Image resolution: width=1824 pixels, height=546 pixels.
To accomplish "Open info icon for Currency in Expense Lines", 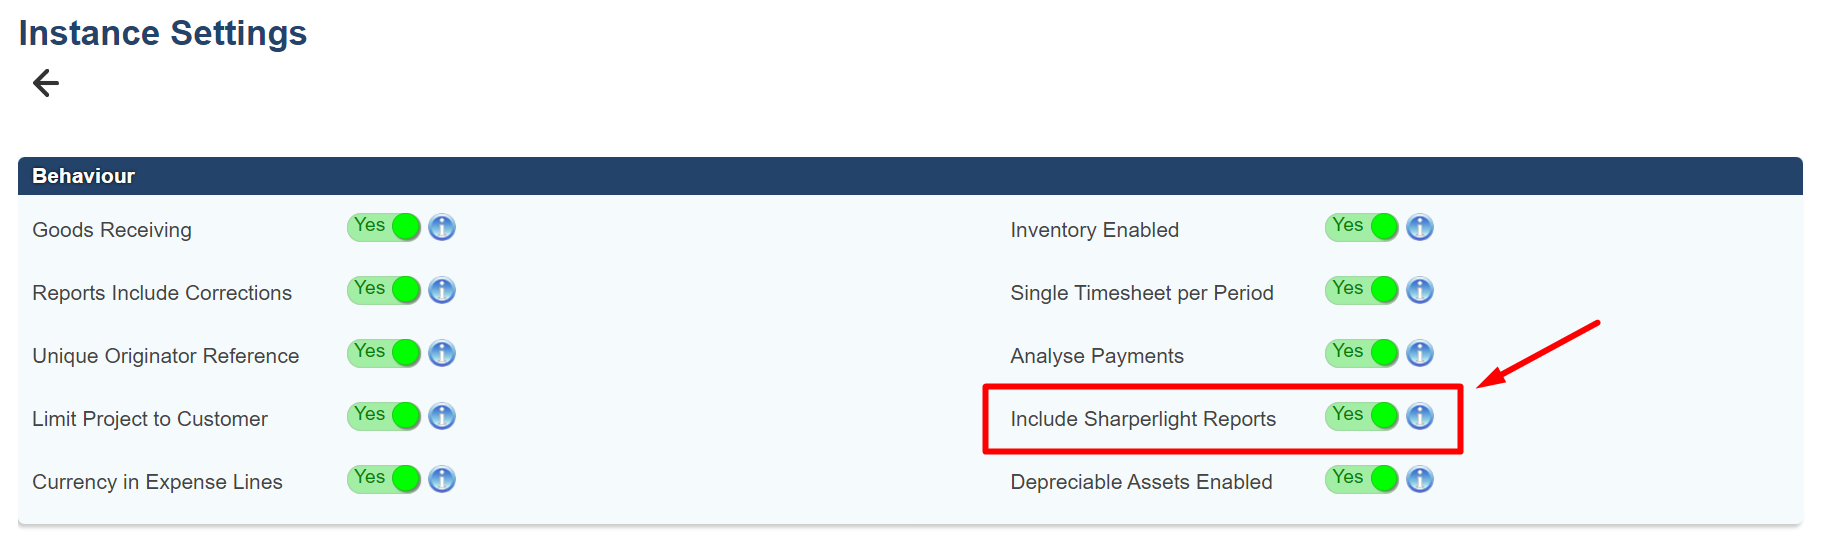I will 442,480.
